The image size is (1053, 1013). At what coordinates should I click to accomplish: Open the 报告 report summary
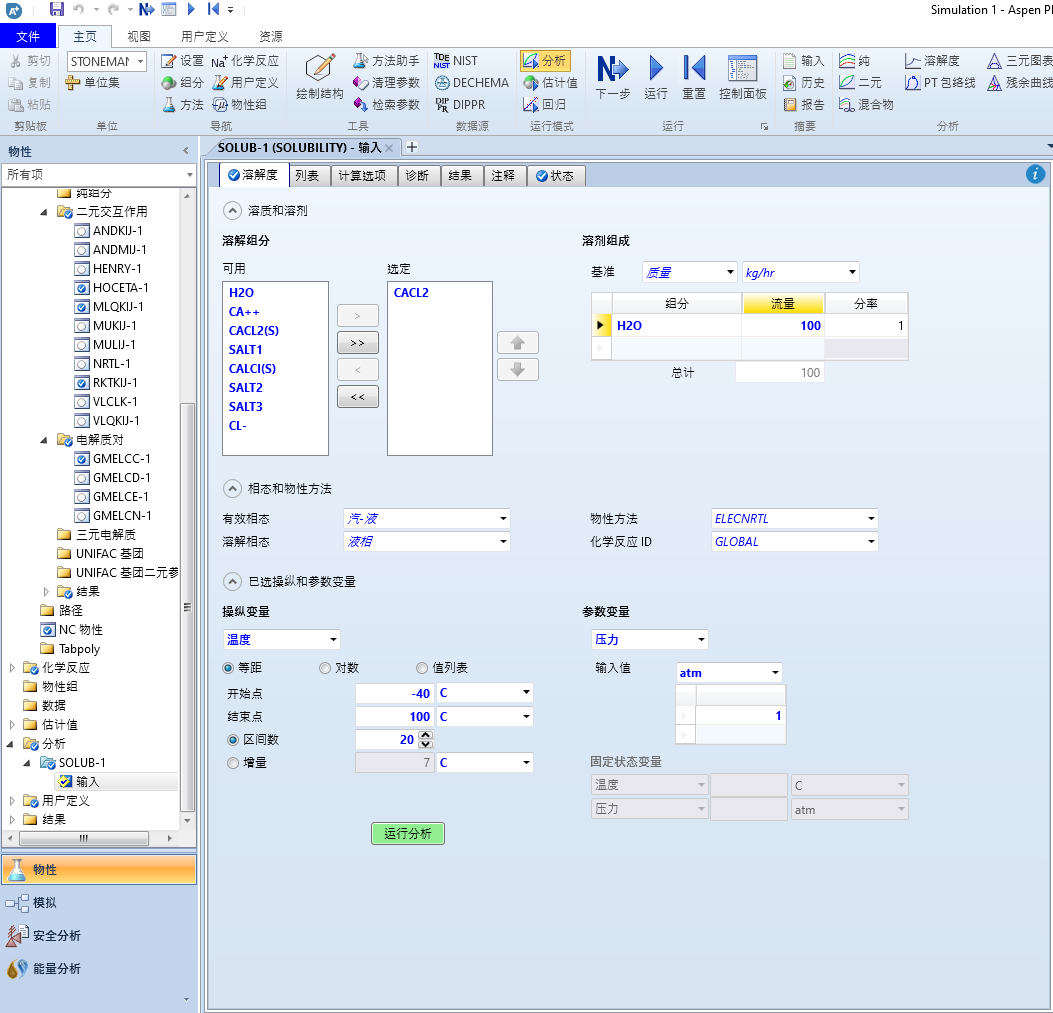(x=804, y=105)
